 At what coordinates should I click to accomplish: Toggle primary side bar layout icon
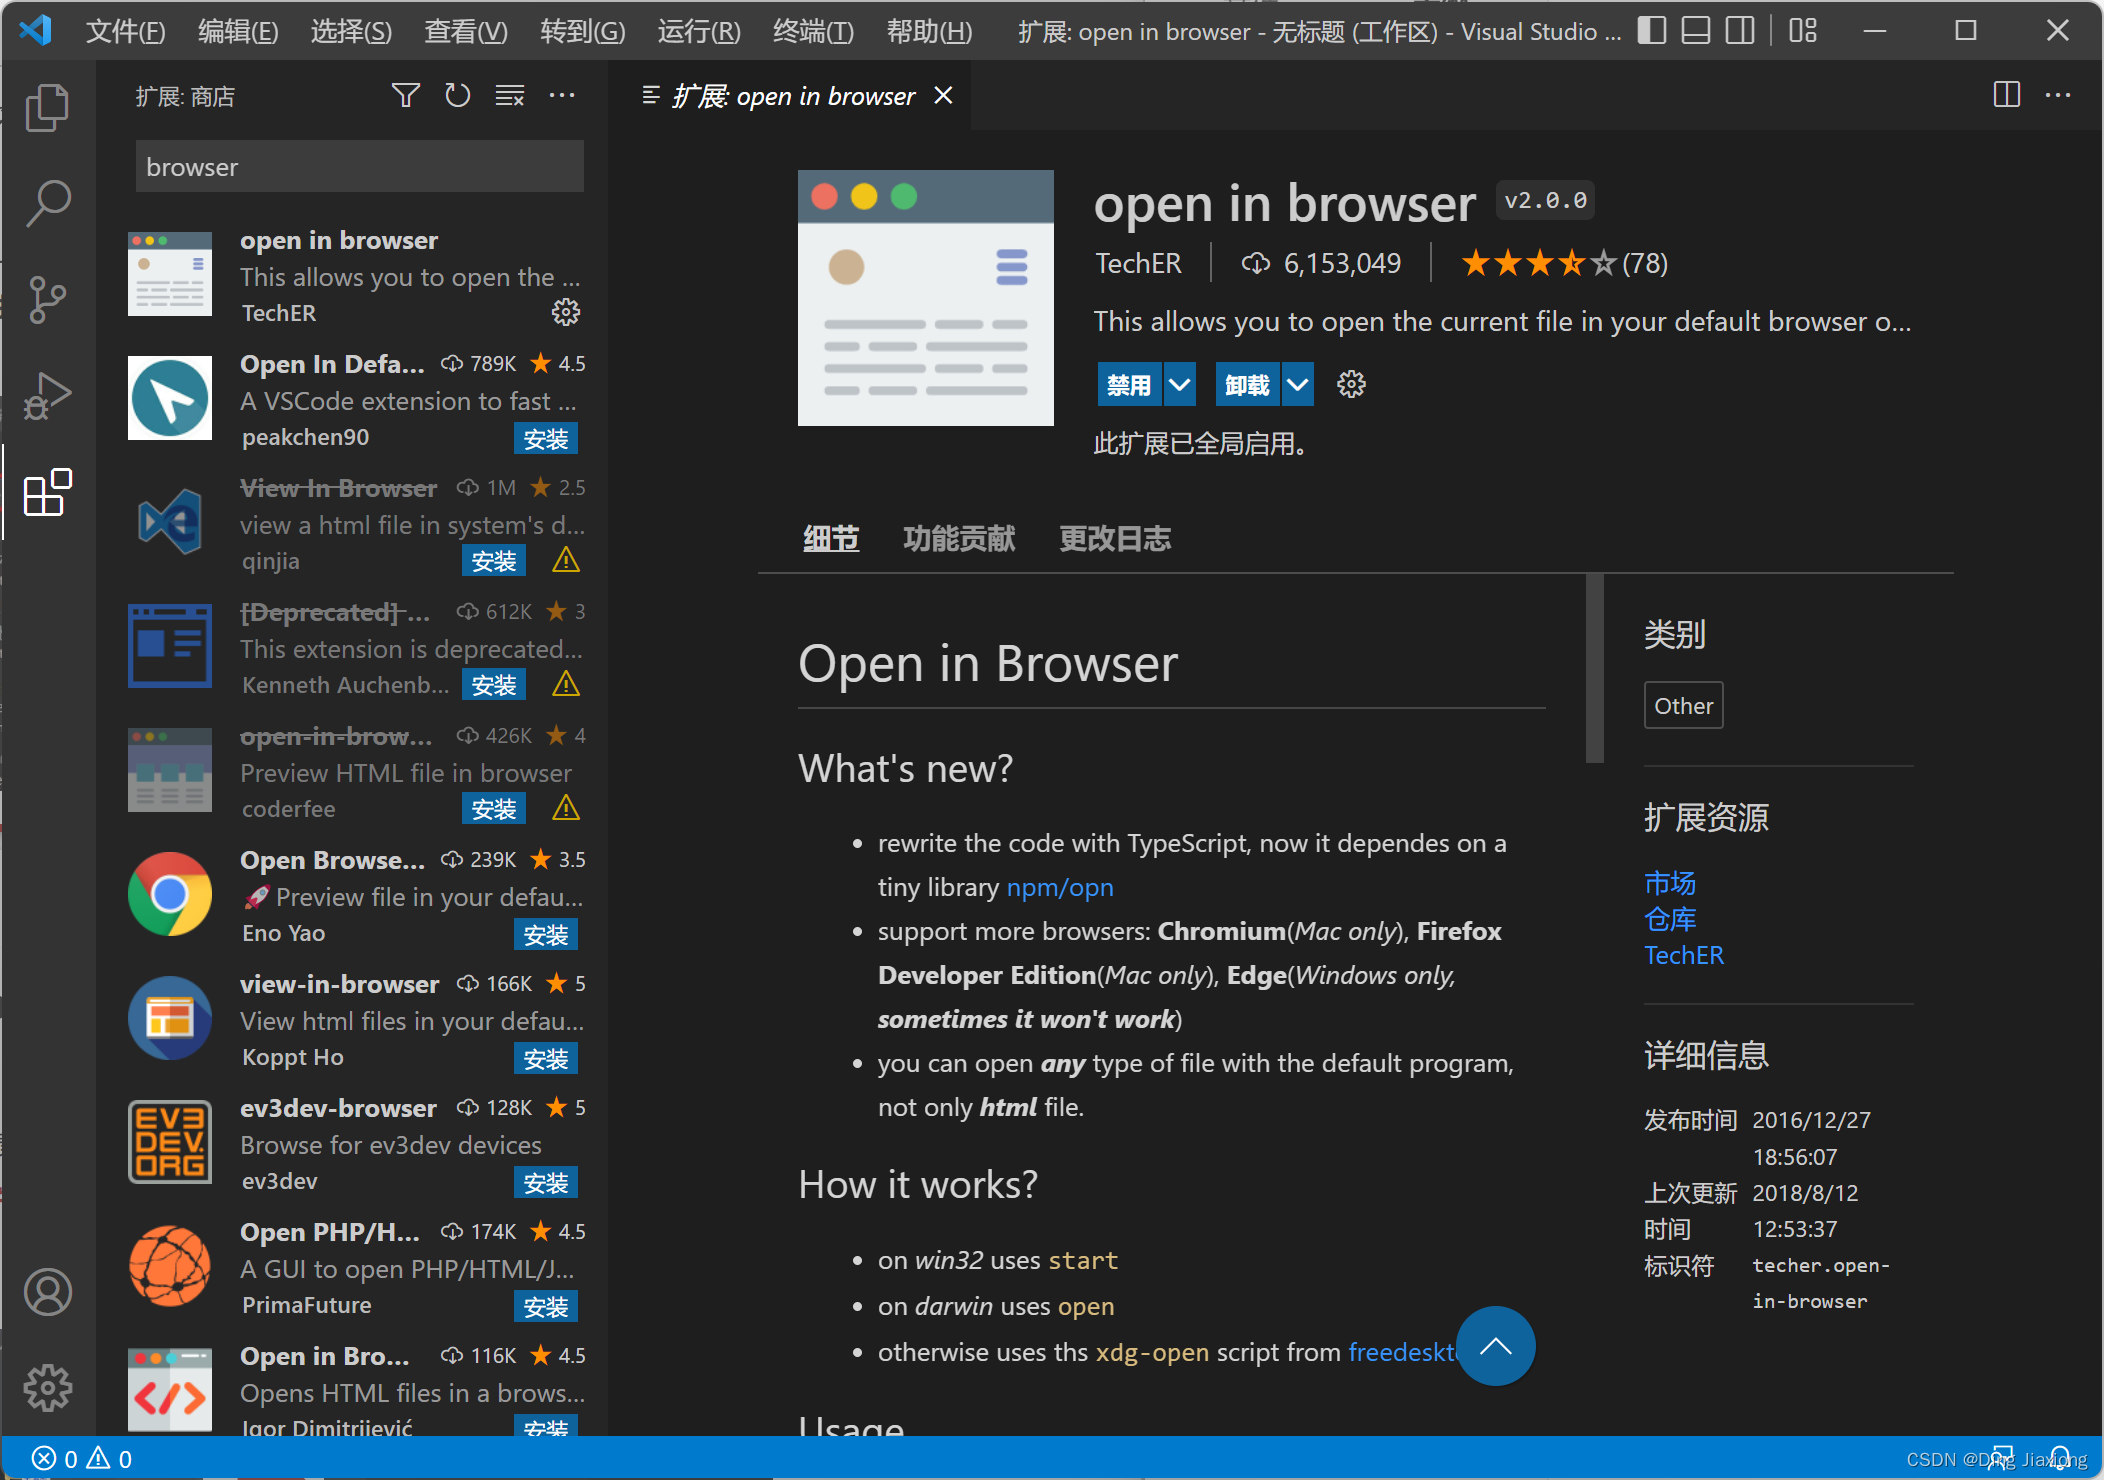1652,31
